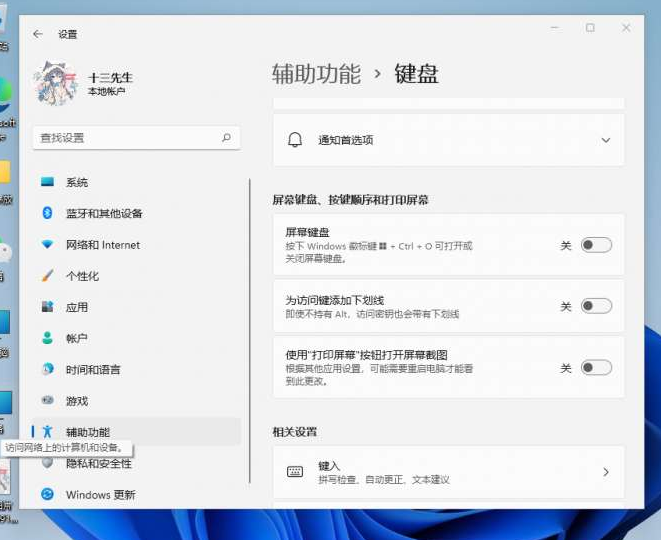Click the Bluetooth icon for 蓝牙和其他设备
The image size is (661, 540).
pyautogui.click(x=47, y=213)
